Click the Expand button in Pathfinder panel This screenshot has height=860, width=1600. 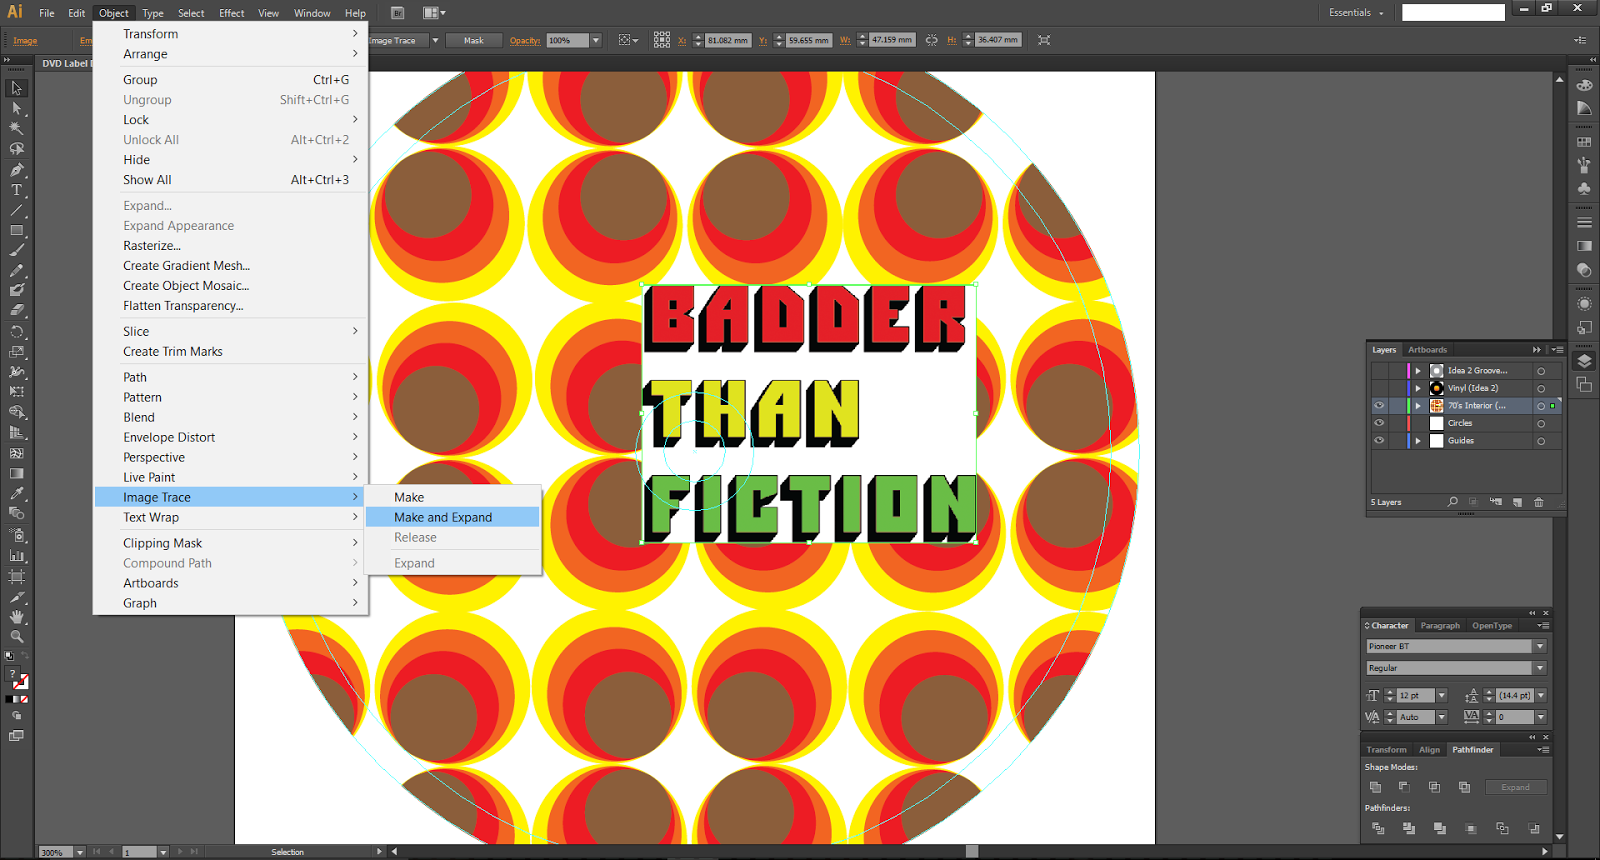pyautogui.click(x=1516, y=787)
